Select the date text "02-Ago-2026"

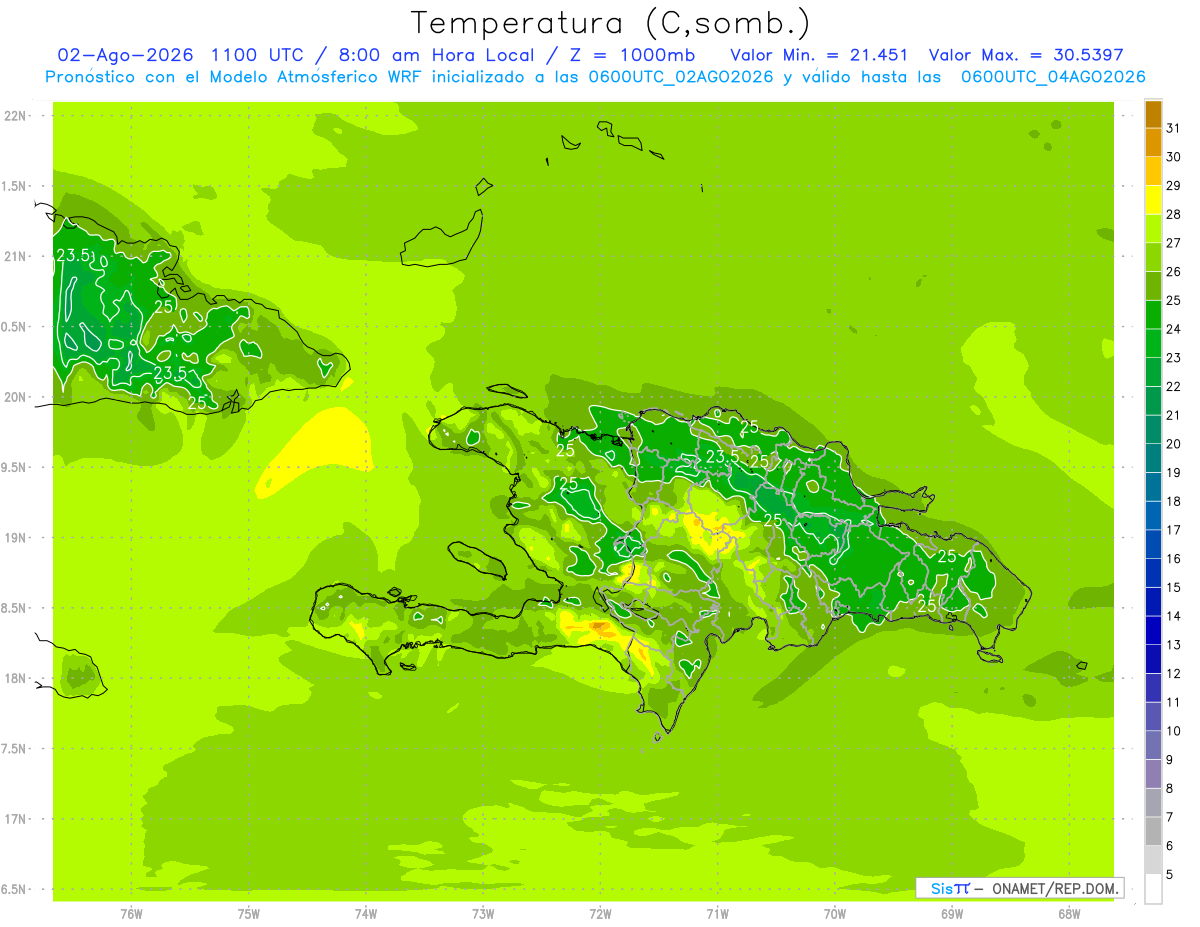[126, 55]
